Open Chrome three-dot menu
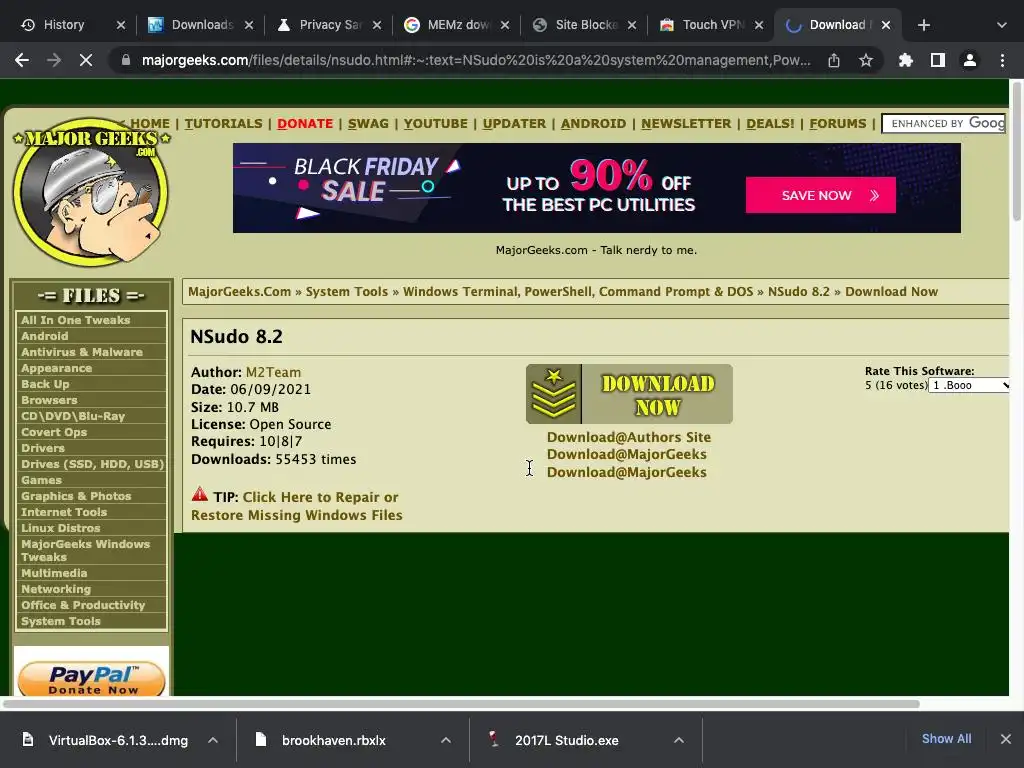 [1002, 60]
